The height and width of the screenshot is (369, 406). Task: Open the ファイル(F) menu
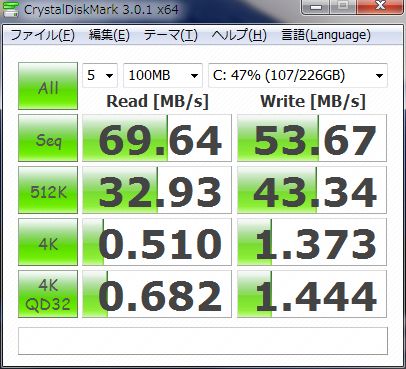pyautogui.click(x=43, y=35)
